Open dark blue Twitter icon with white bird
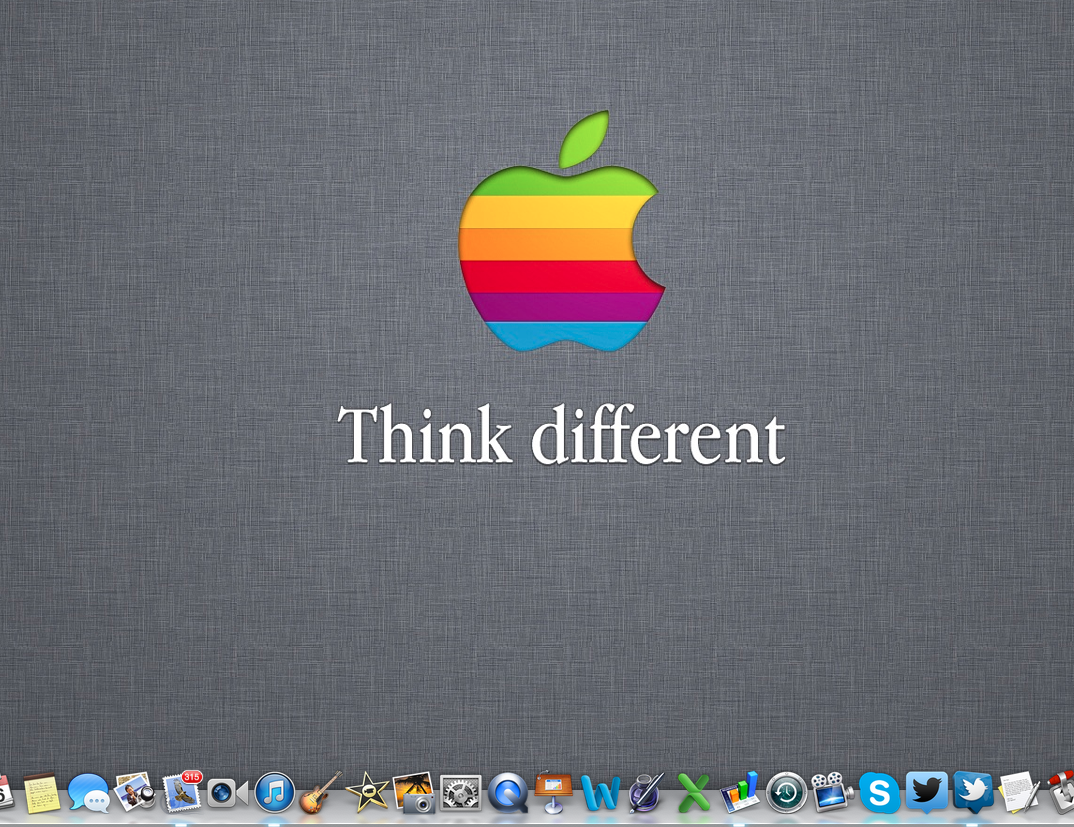The width and height of the screenshot is (1074, 827). pyautogui.click(x=973, y=793)
